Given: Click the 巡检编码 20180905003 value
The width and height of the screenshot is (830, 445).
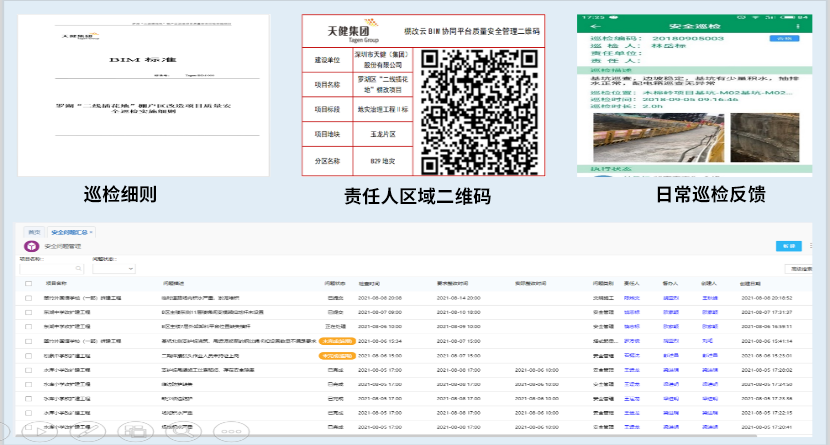Looking at the screenshot, I should (x=688, y=39).
